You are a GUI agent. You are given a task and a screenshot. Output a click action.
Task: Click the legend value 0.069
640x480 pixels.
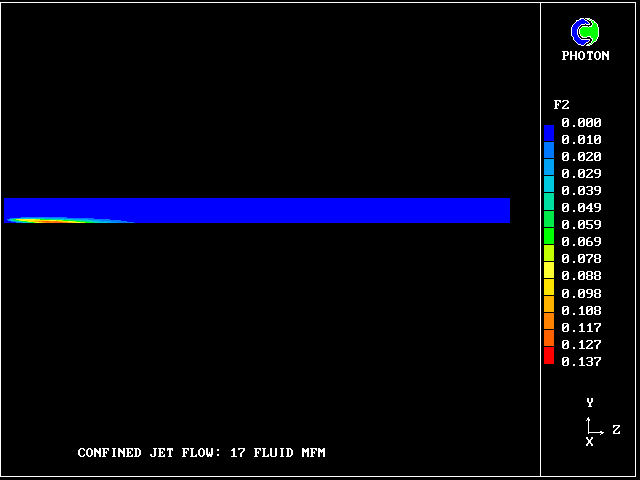tap(581, 243)
